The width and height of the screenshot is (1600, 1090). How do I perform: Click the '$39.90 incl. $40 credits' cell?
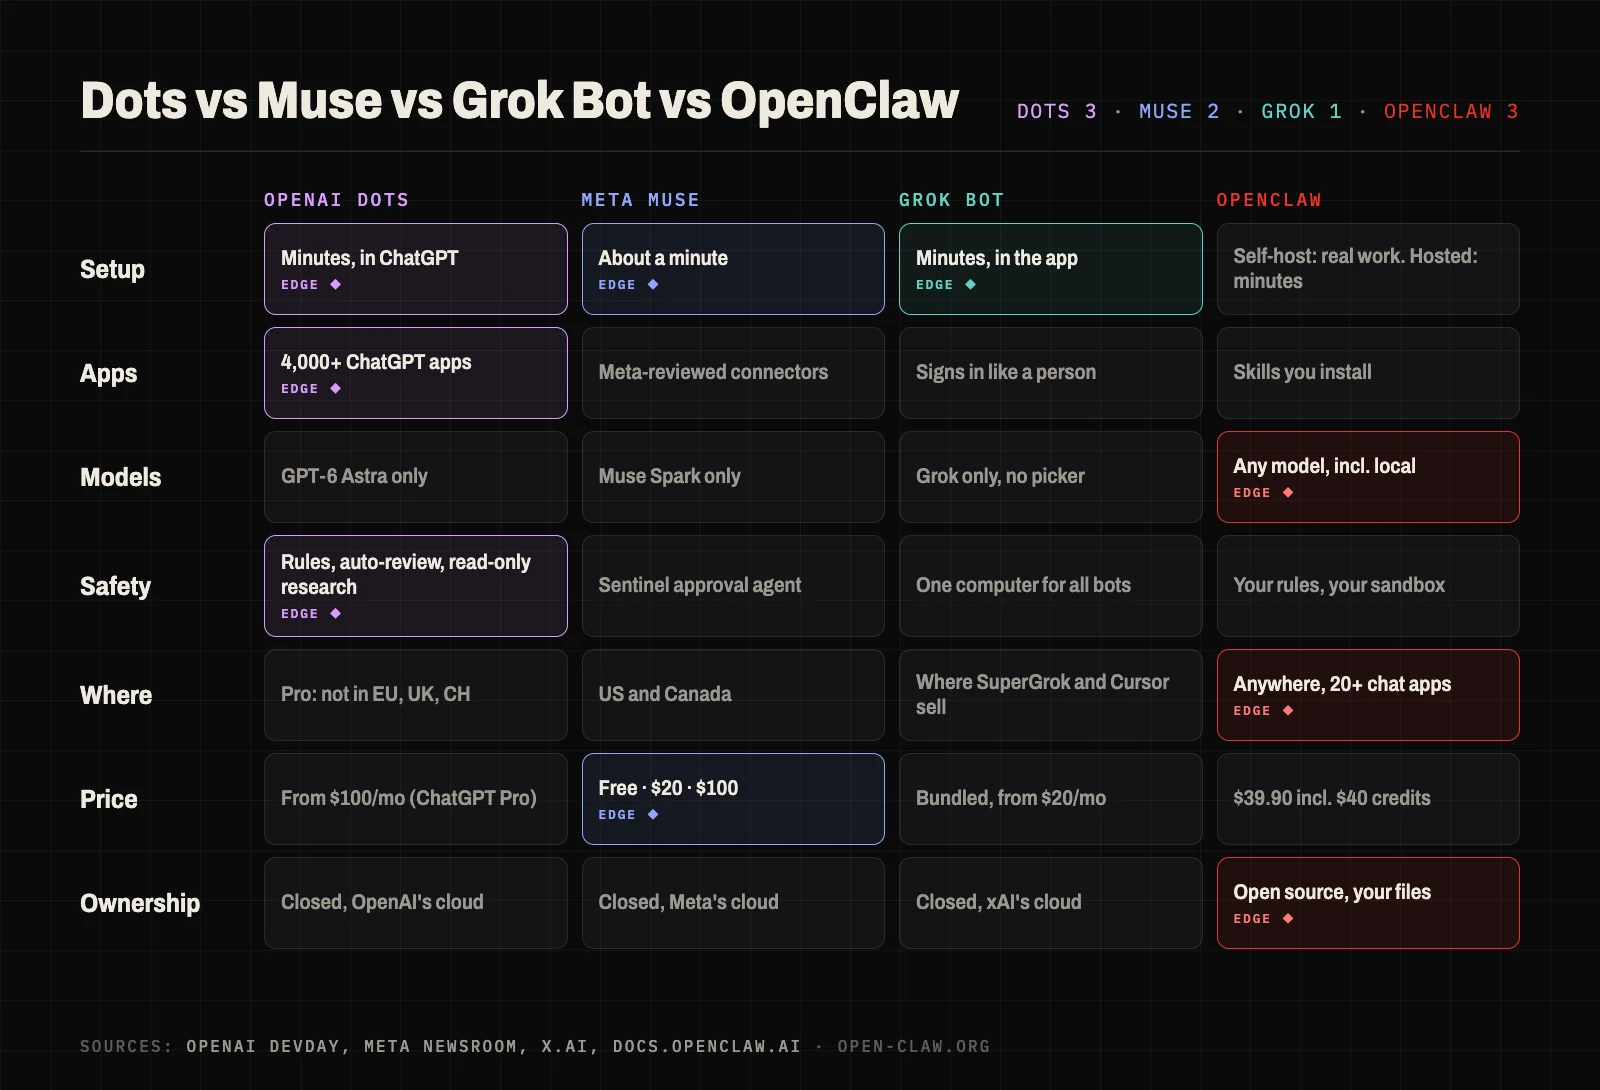coord(1368,799)
